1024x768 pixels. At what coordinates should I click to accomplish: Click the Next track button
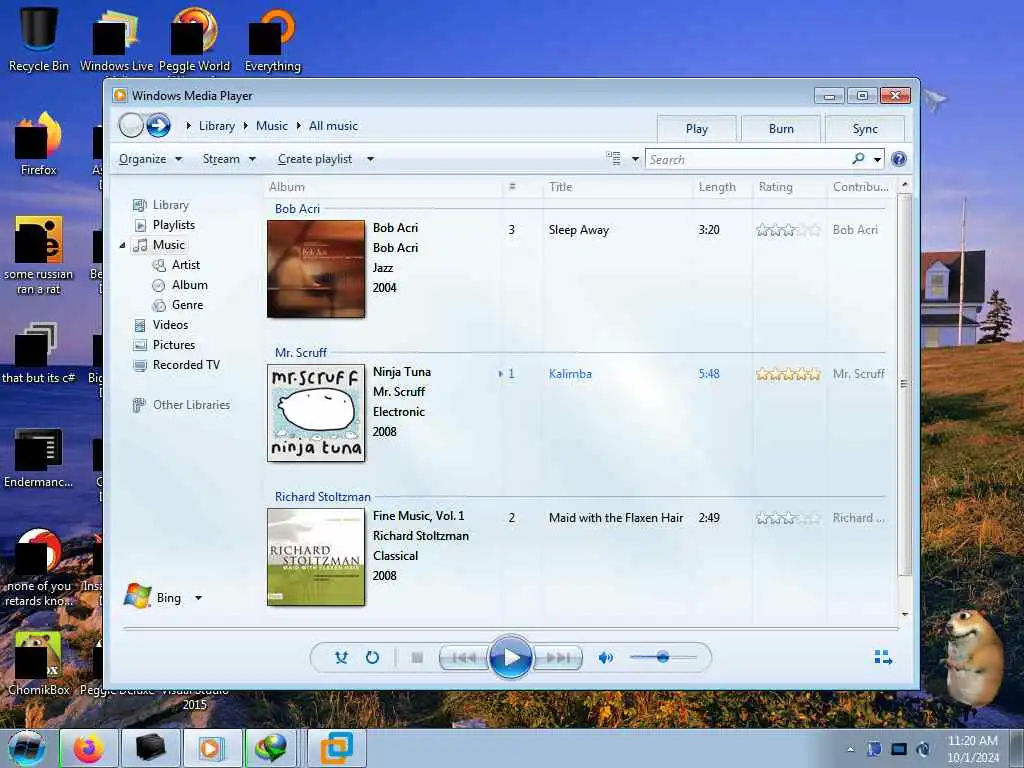[x=557, y=657]
